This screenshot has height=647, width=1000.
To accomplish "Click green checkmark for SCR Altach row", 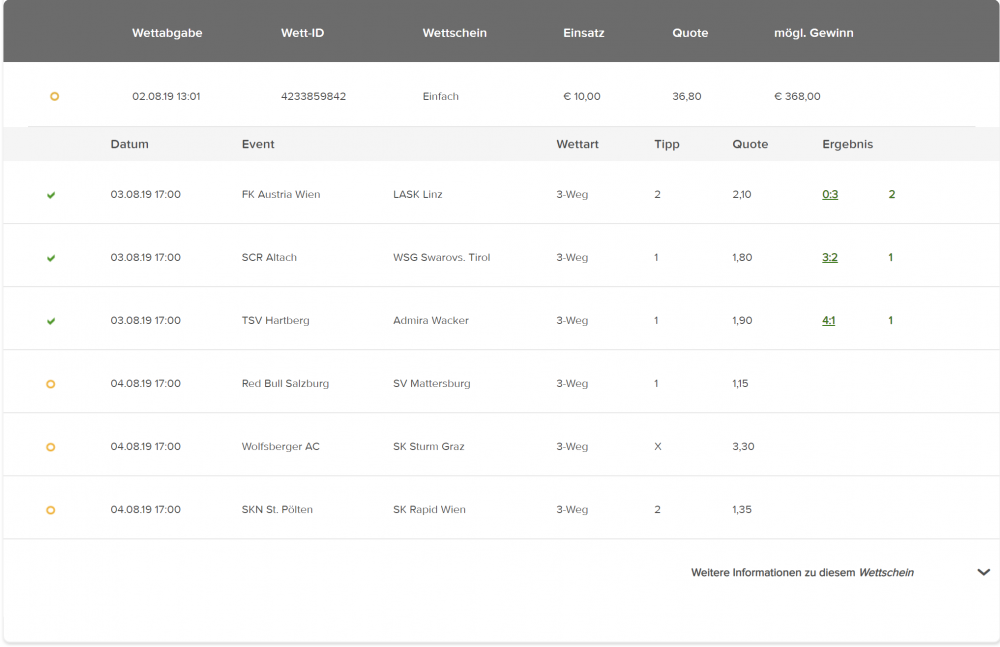I will tap(51, 258).
